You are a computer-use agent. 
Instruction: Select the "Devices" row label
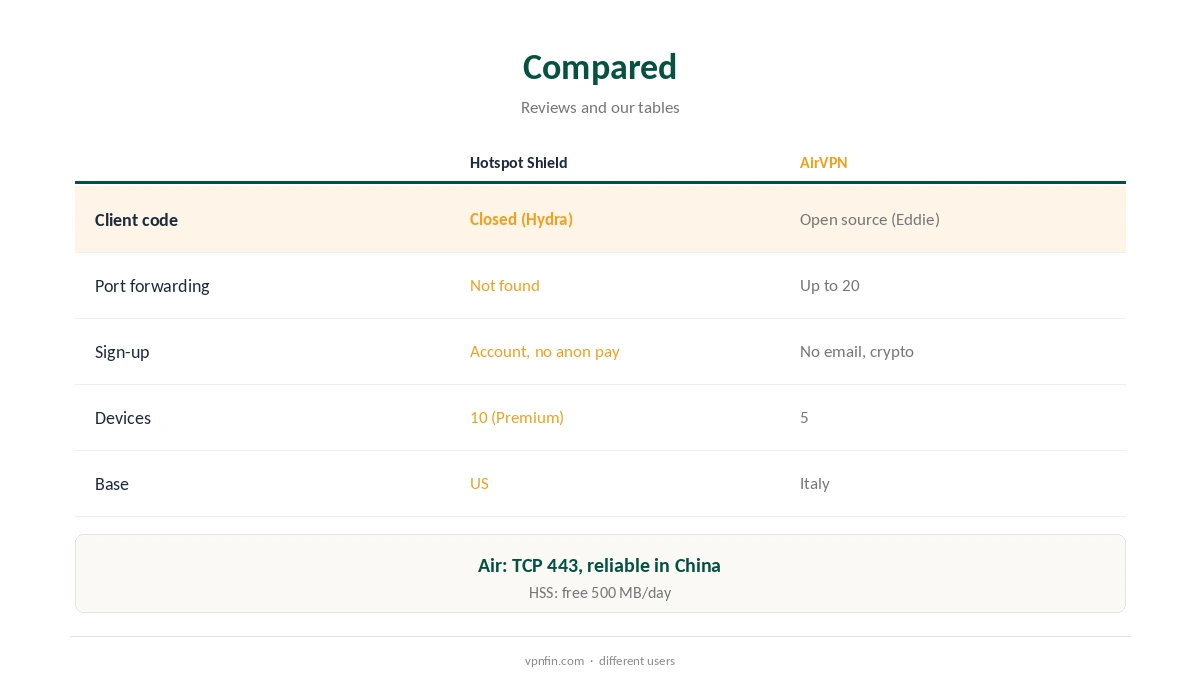[x=123, y=418]
